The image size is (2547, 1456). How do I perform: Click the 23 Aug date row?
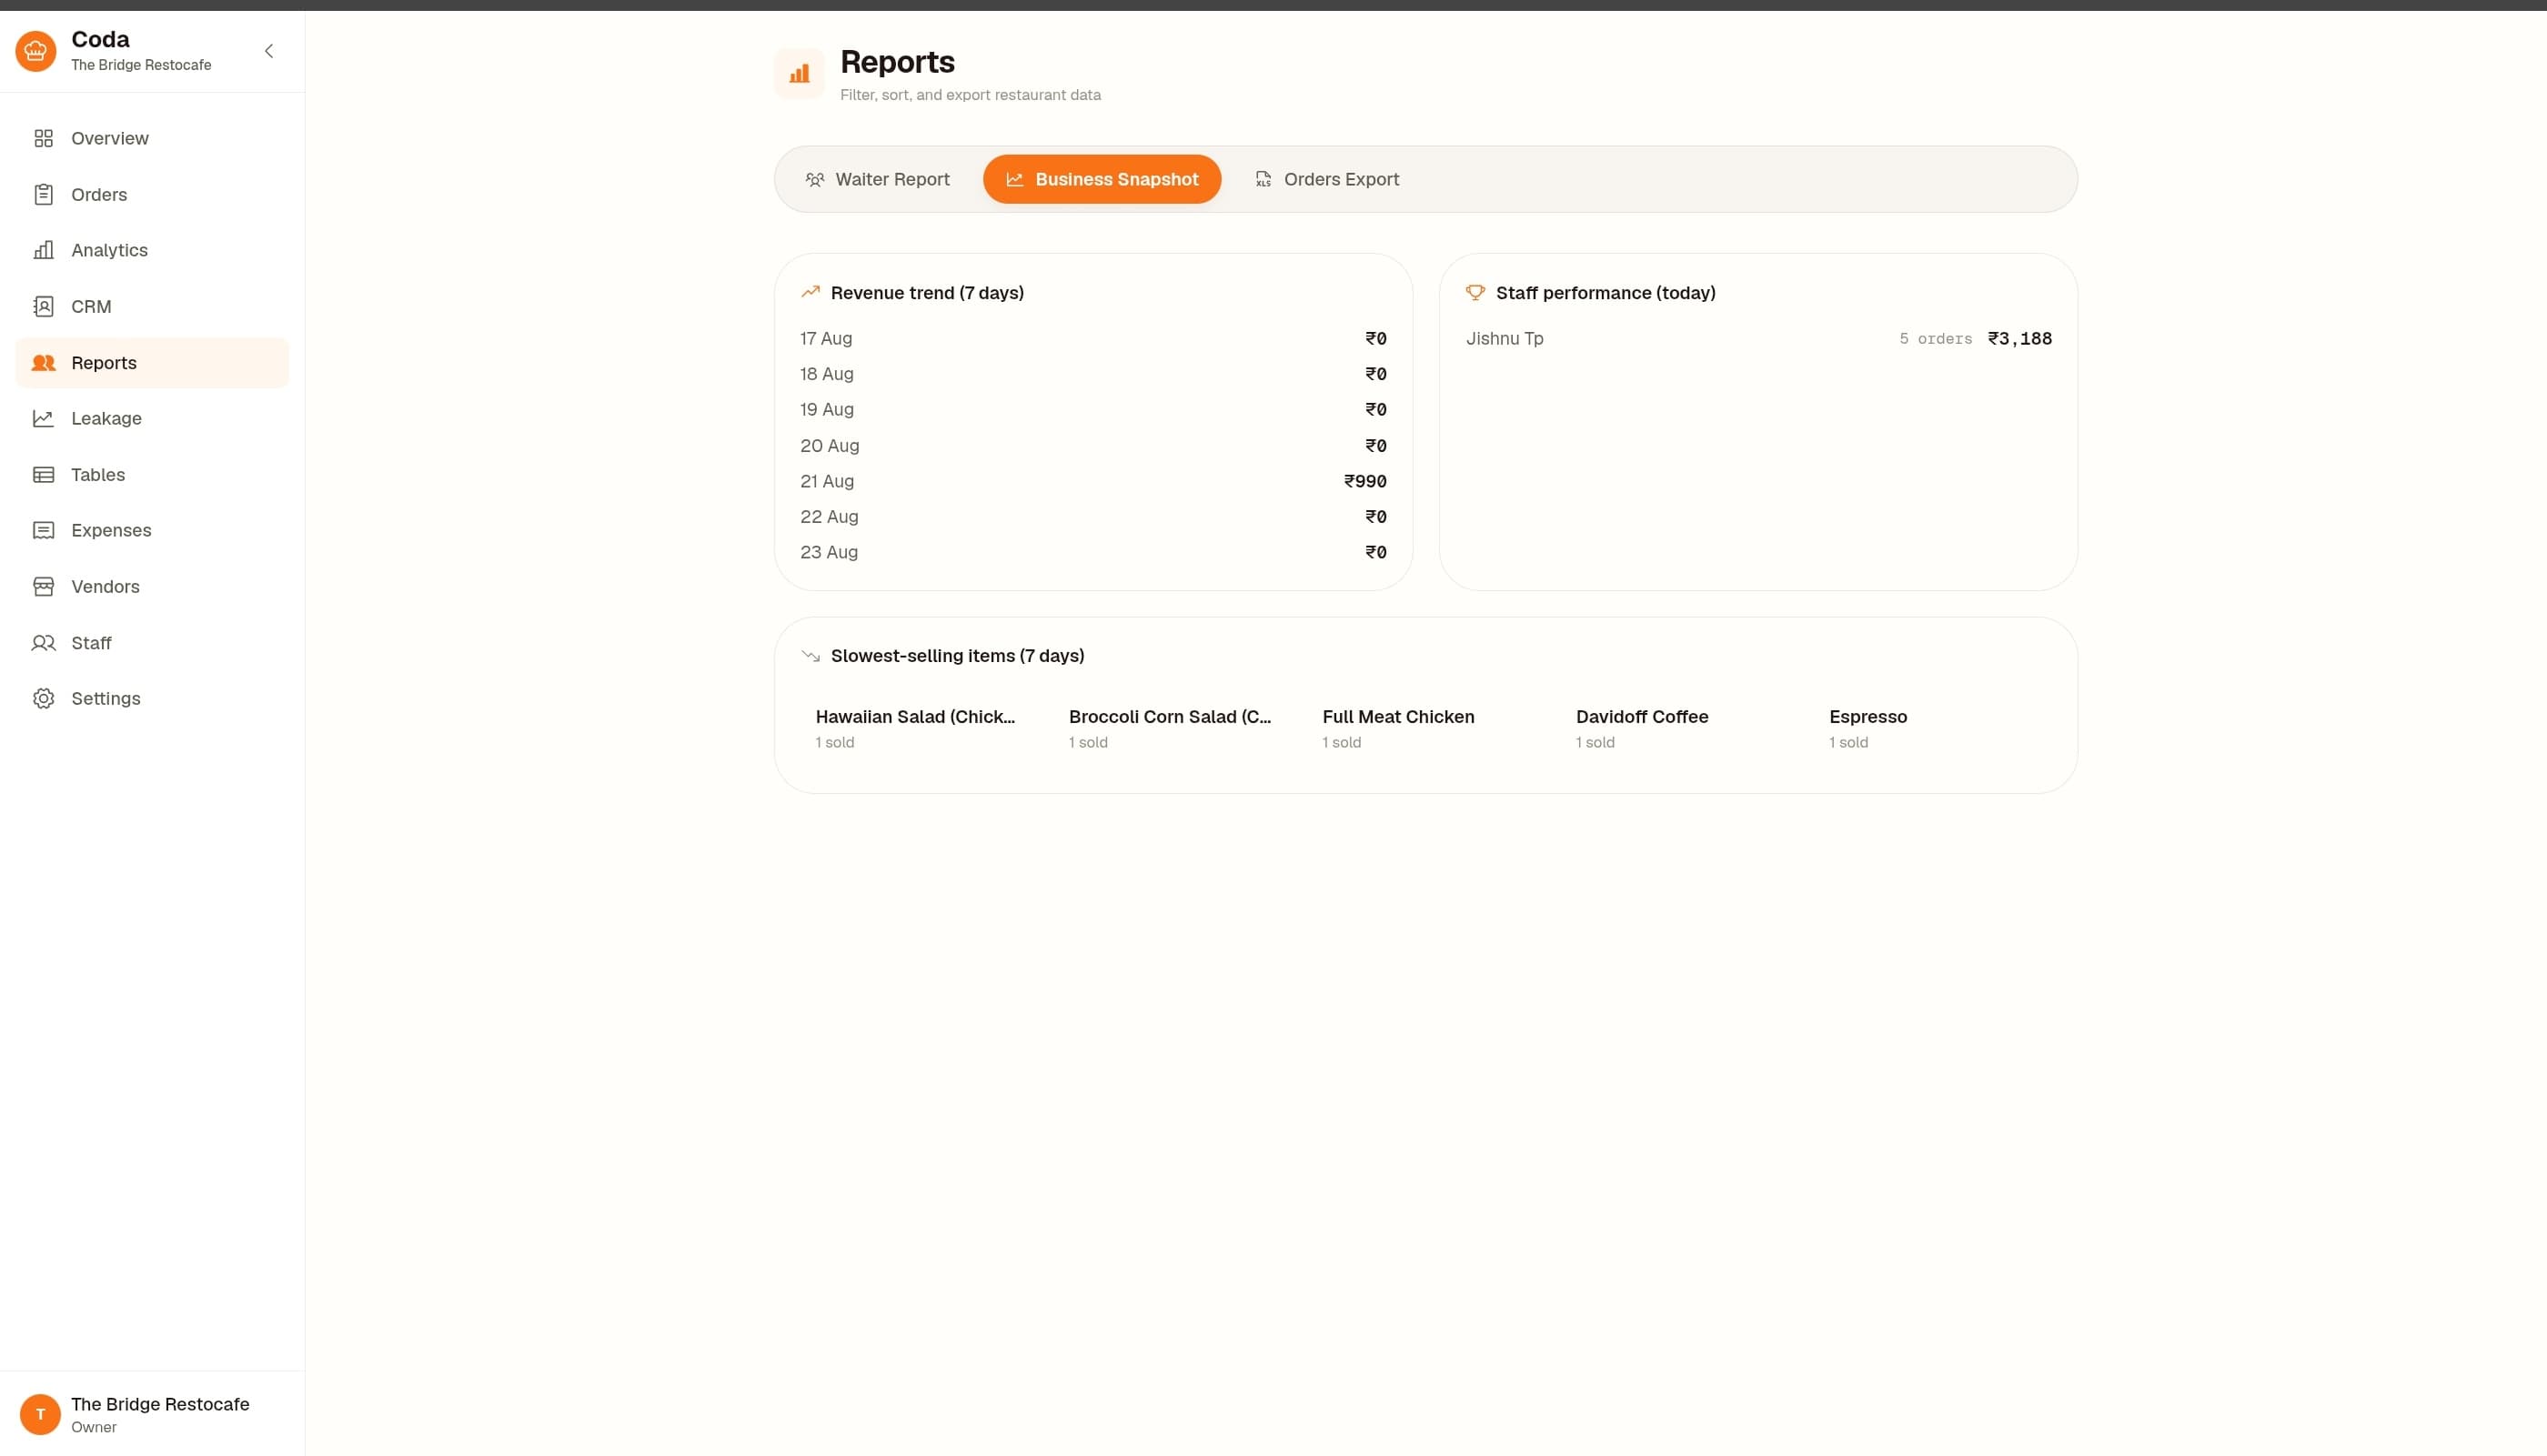tap(1093, 552)
